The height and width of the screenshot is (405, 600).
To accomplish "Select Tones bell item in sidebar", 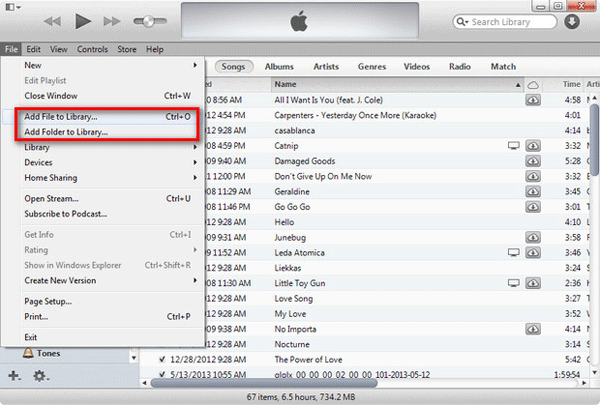I will coord(41,353).
